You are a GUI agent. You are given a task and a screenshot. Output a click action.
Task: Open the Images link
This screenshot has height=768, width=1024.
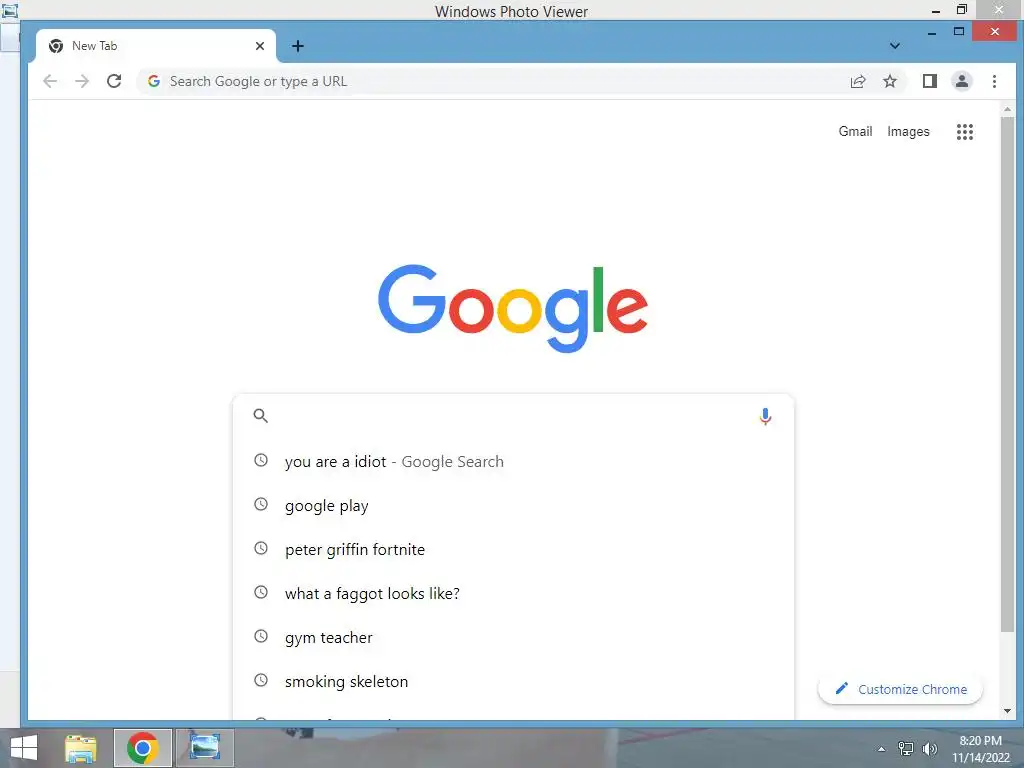coord(908,131)
